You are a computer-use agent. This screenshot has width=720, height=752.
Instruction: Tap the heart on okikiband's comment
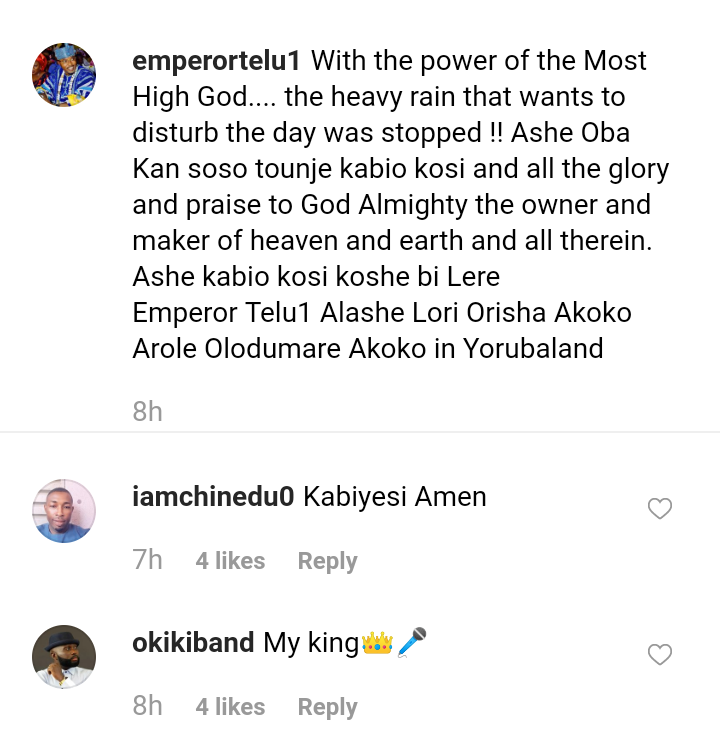pos(659,655)
